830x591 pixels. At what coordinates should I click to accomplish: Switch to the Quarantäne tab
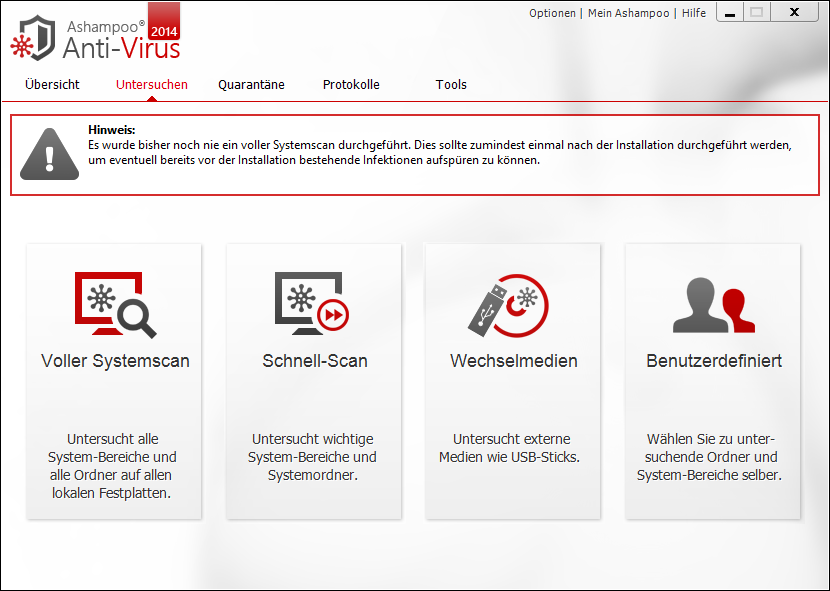coord(251,85)
